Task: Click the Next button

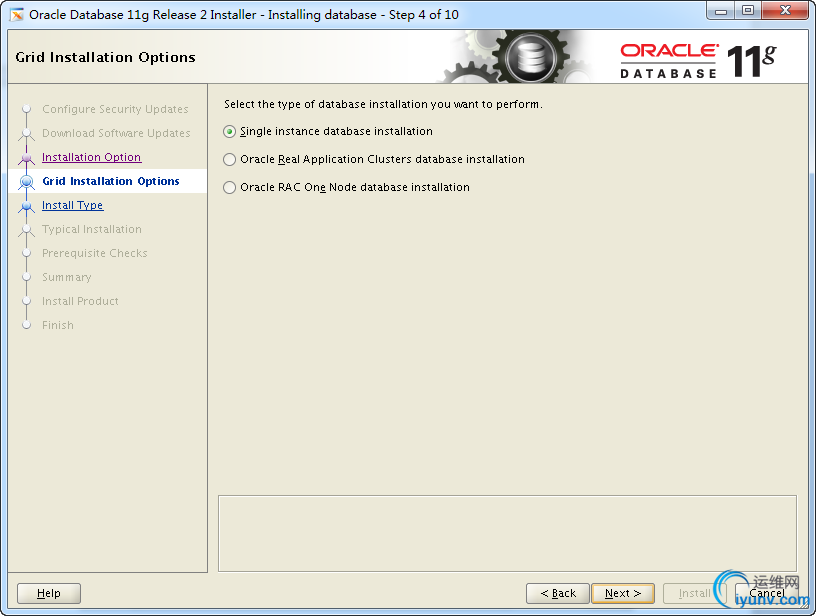Action: click(x=623, y=593)
